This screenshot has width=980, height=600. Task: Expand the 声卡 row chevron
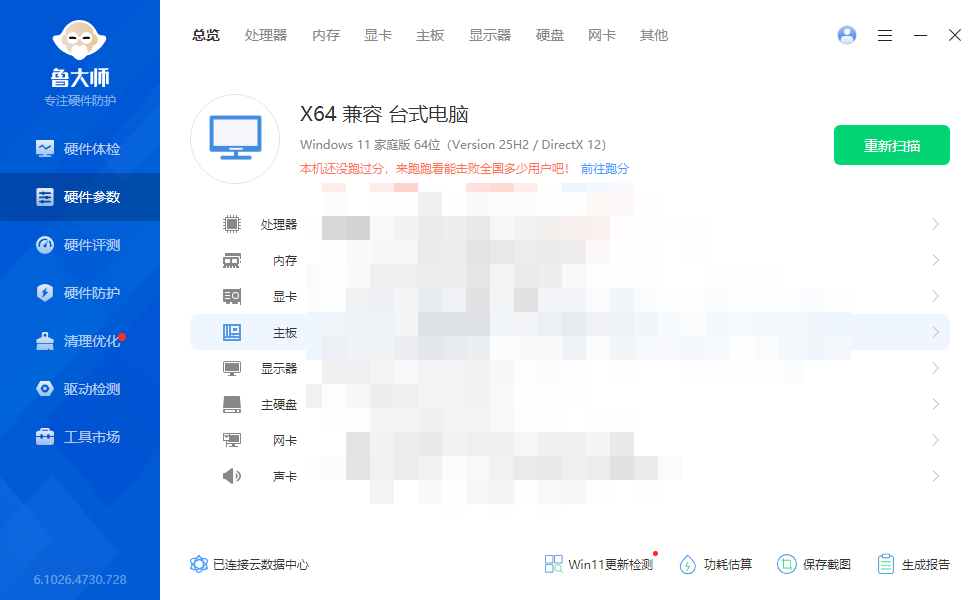coord(936,476)
